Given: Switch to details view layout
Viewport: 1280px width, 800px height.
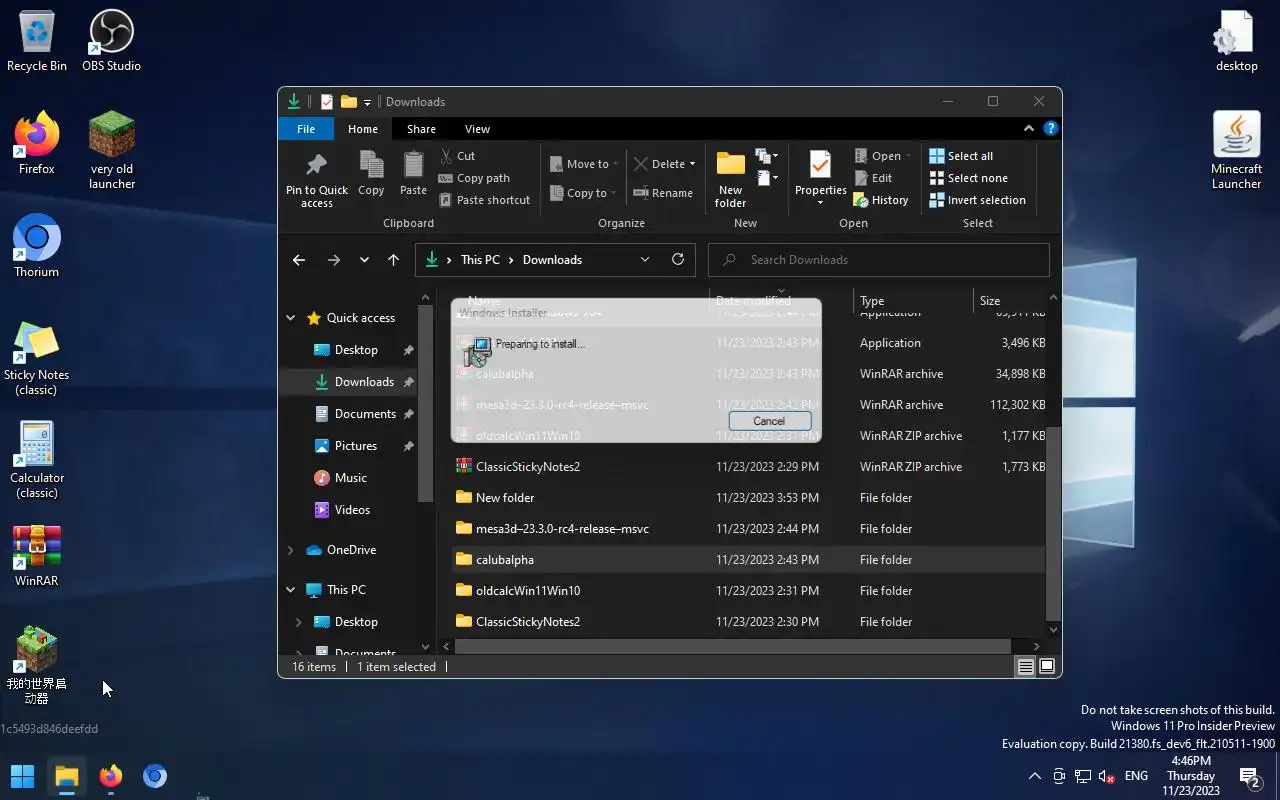Looking at the screenshot, I should point(1025,666).
